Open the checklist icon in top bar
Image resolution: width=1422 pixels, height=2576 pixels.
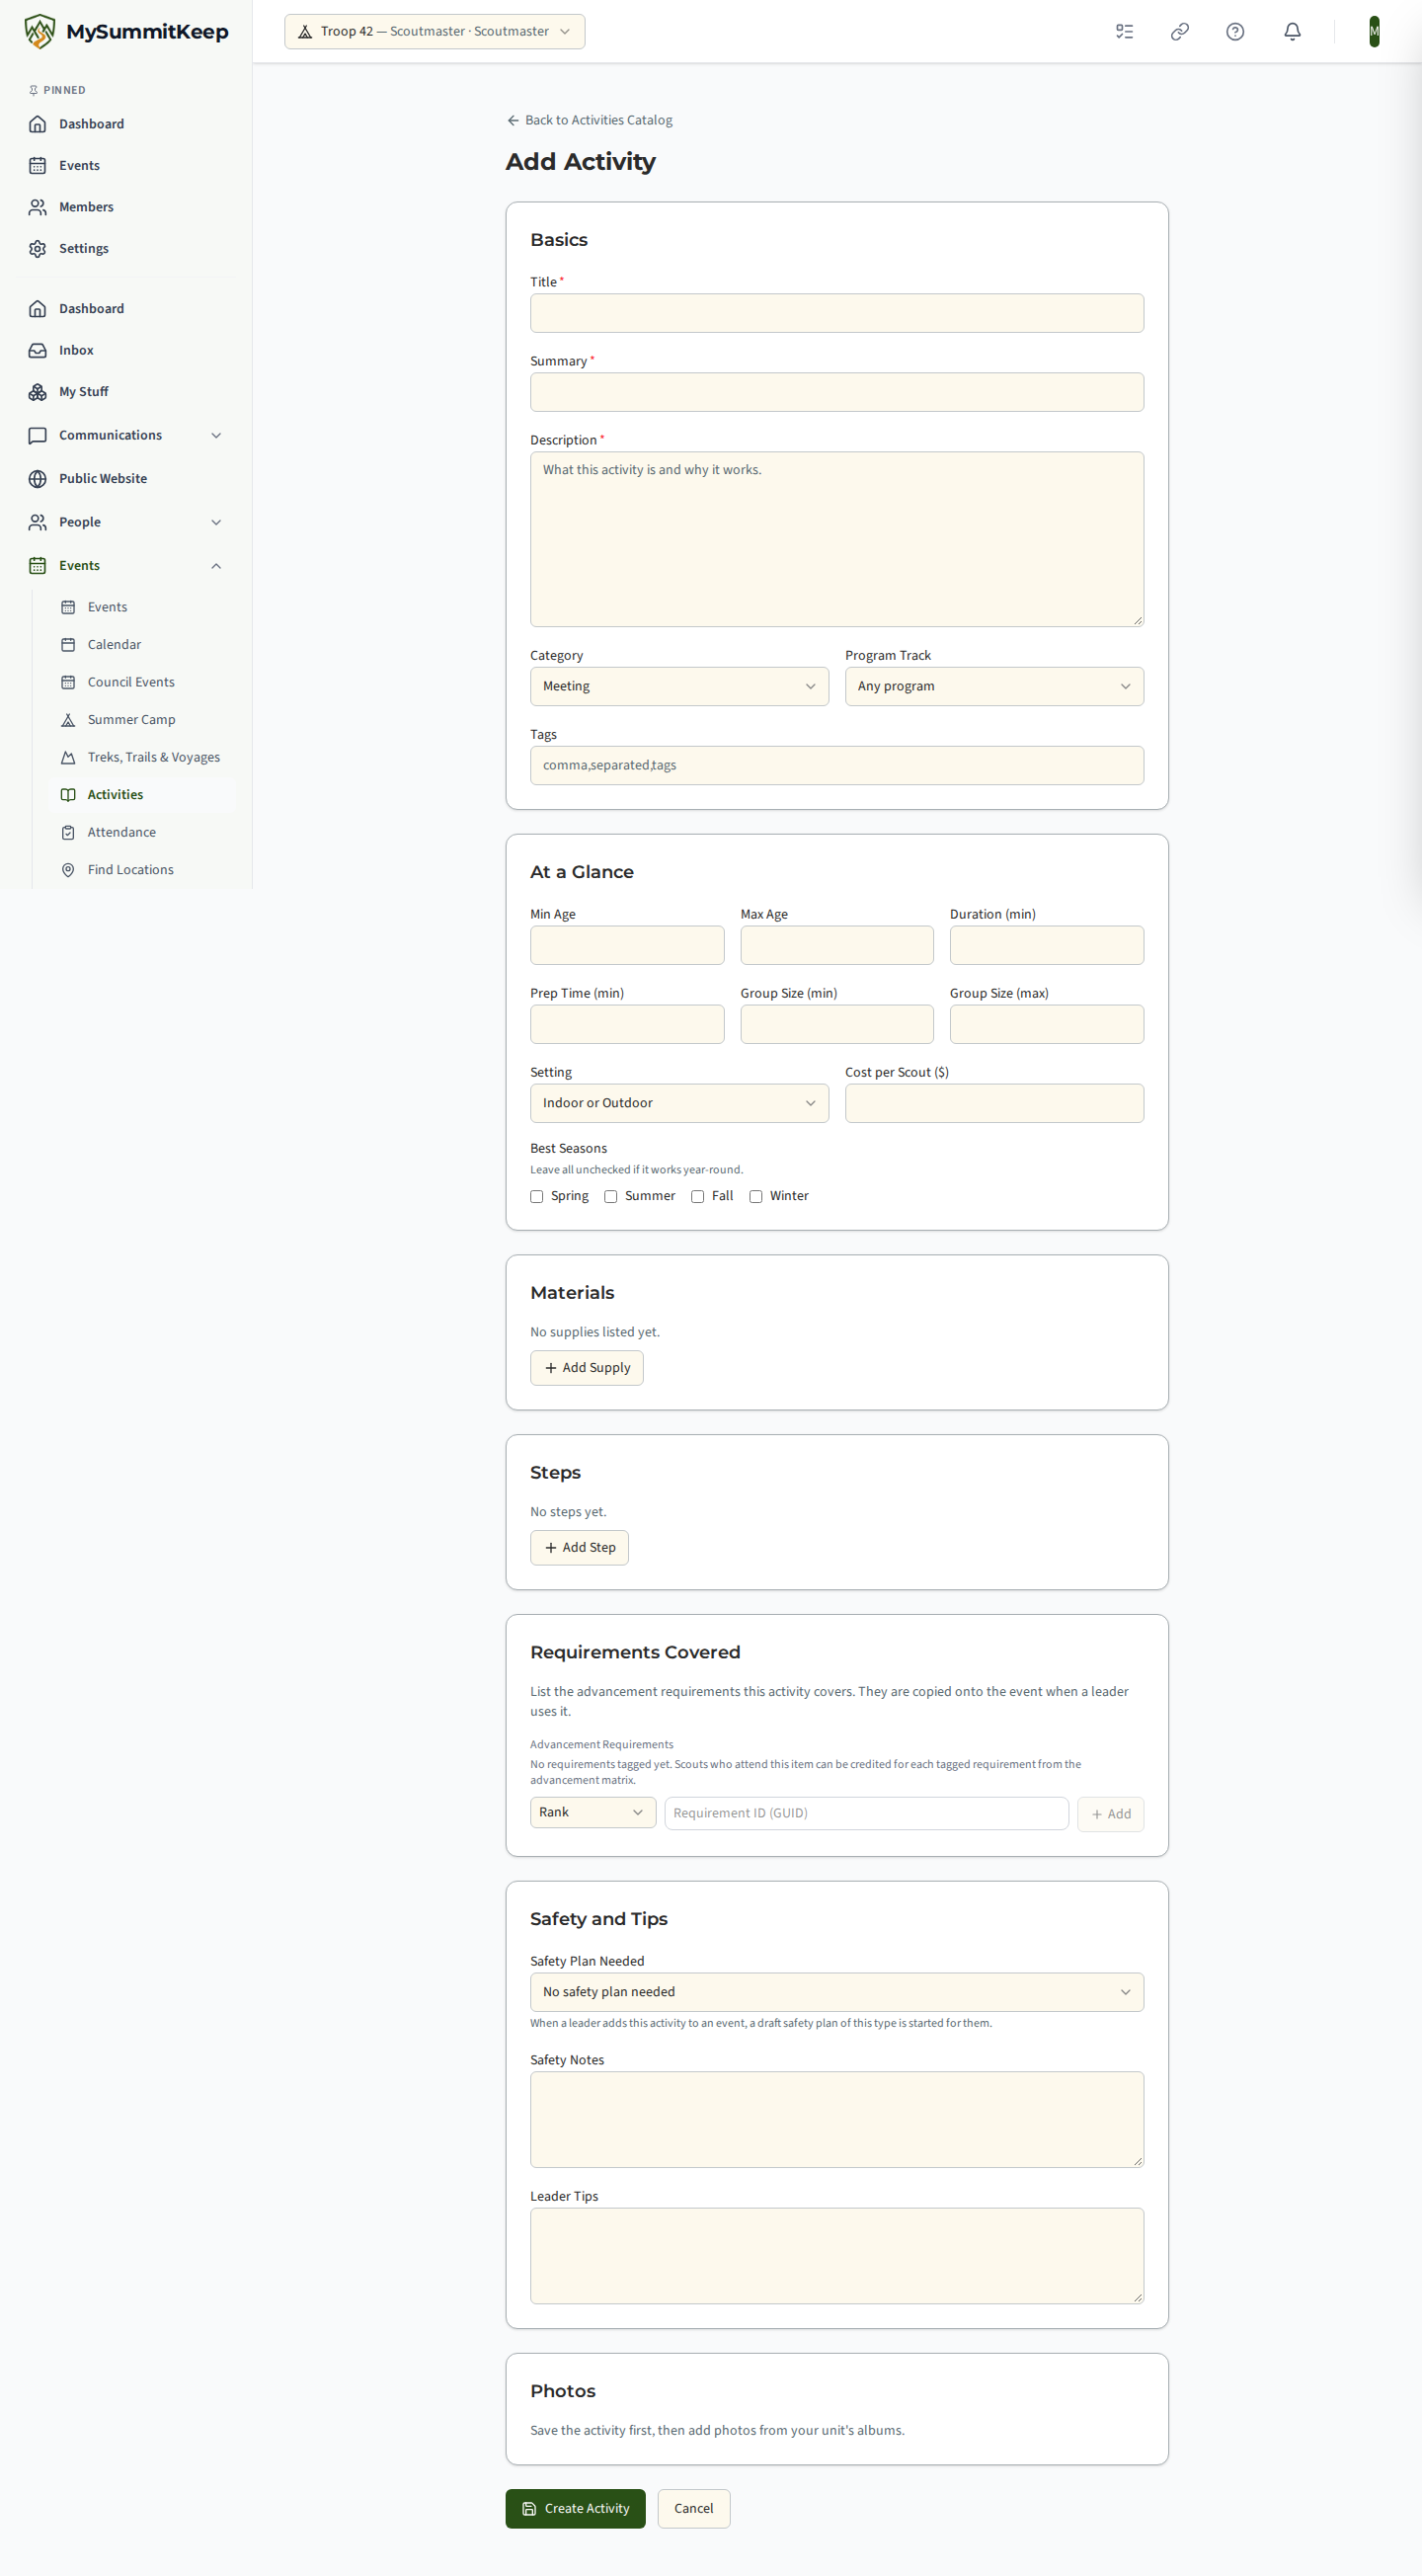pyautogui.click(x=1124, y=32)
